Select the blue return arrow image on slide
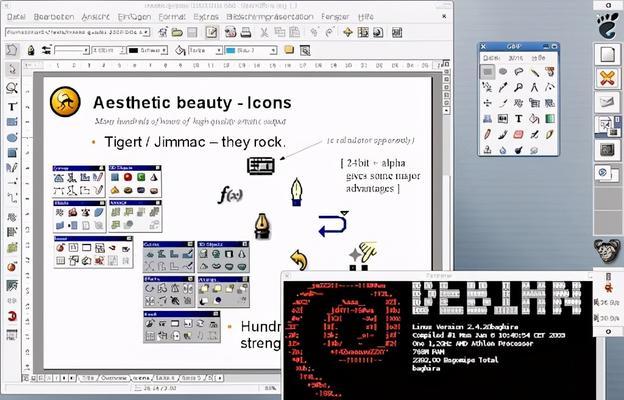This screenshot has width=624, height=400. tap(333, 224)
